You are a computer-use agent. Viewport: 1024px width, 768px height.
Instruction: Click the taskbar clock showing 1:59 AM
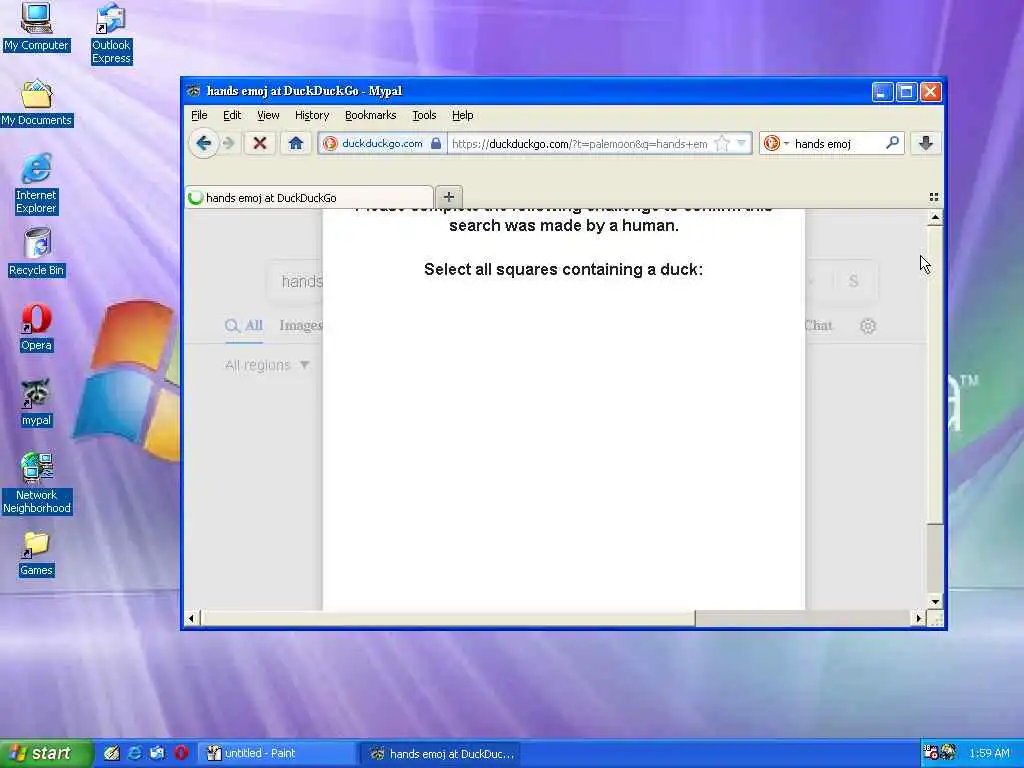(989, 754)
